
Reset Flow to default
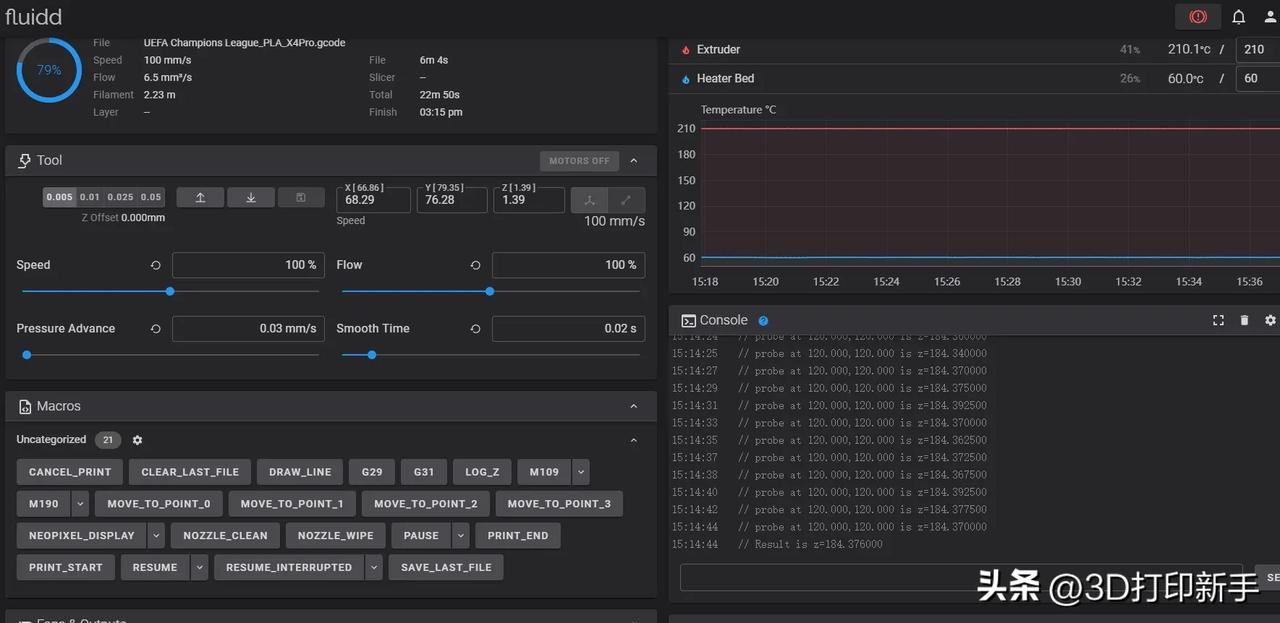pyautogui.click(x=475, y=265)
